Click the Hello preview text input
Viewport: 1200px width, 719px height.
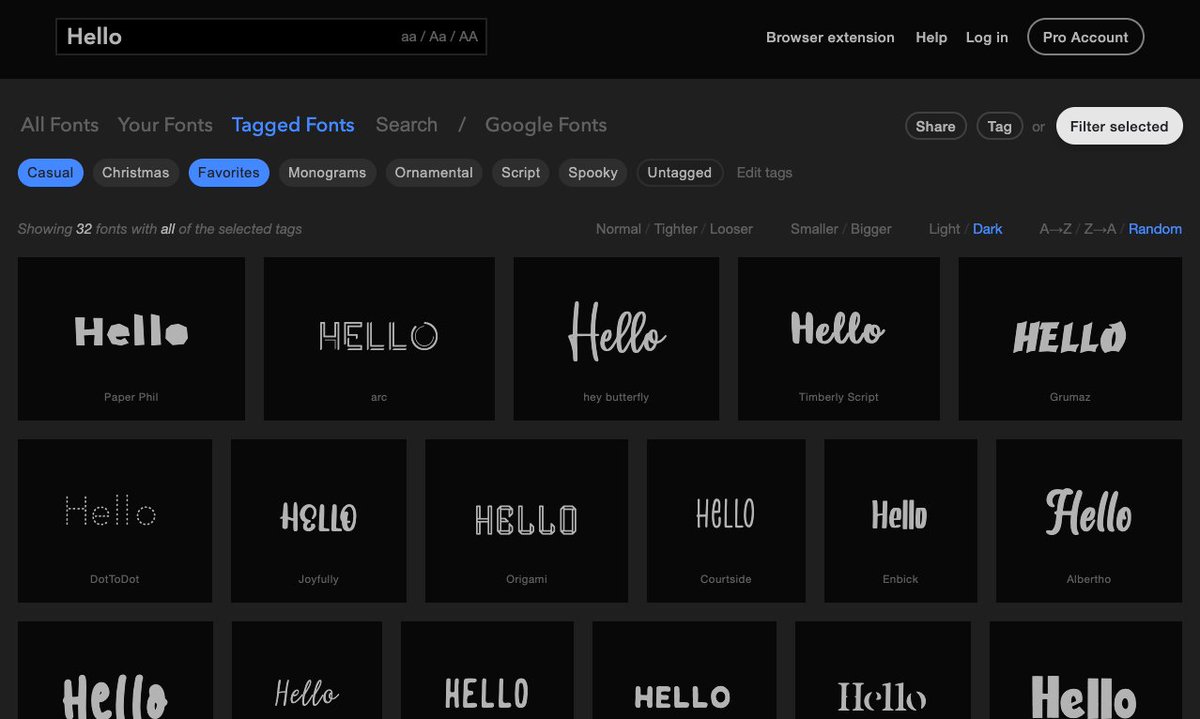coord(271,37)
